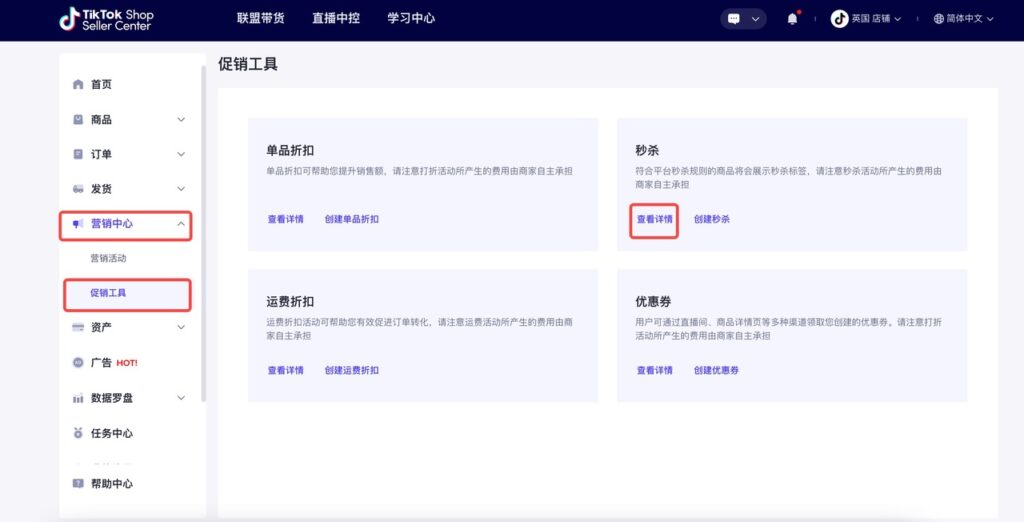Expand the 数据罗盘 menu chevron
The image size is (1024, 522).
(181, 398)
